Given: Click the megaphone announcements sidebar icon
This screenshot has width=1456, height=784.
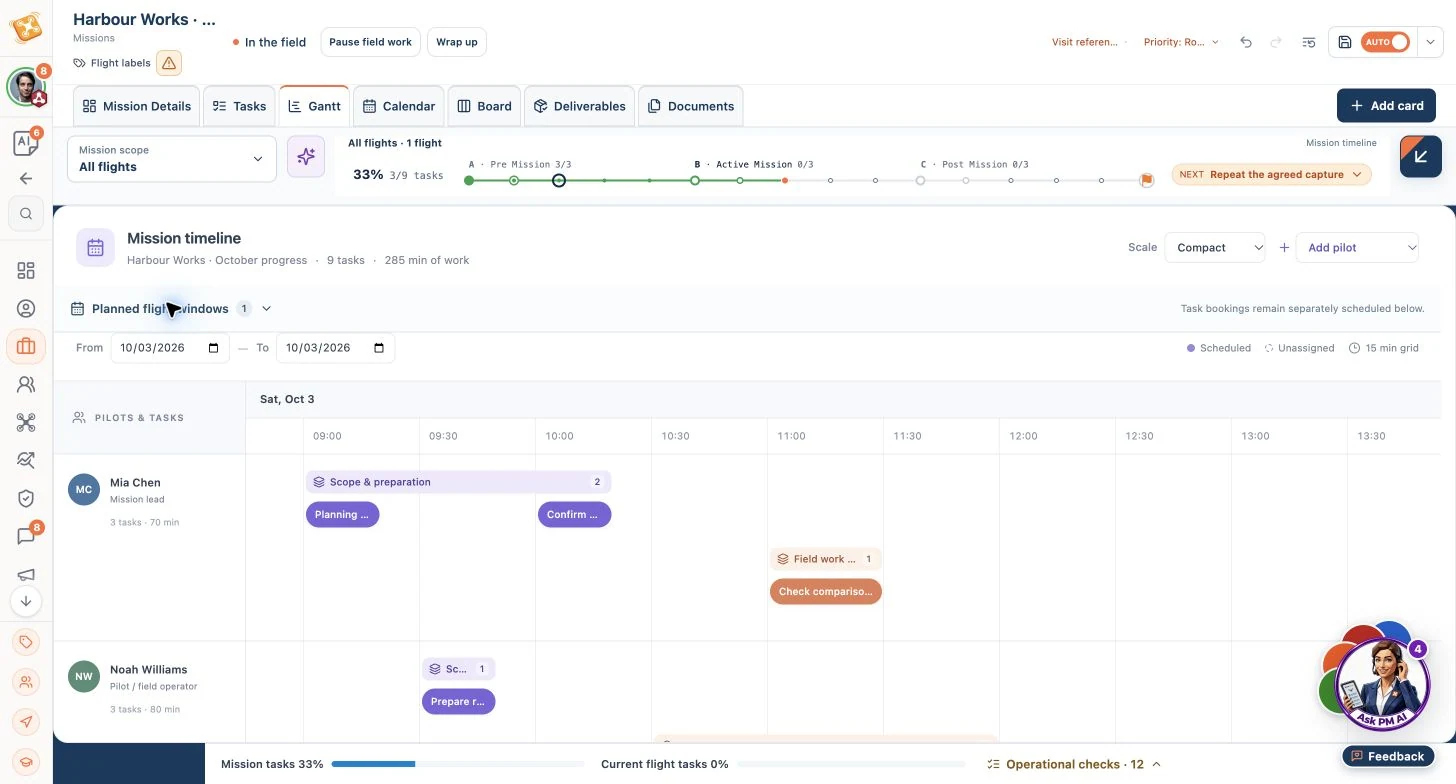Looking at the screenshot, I should pos(26,574).
